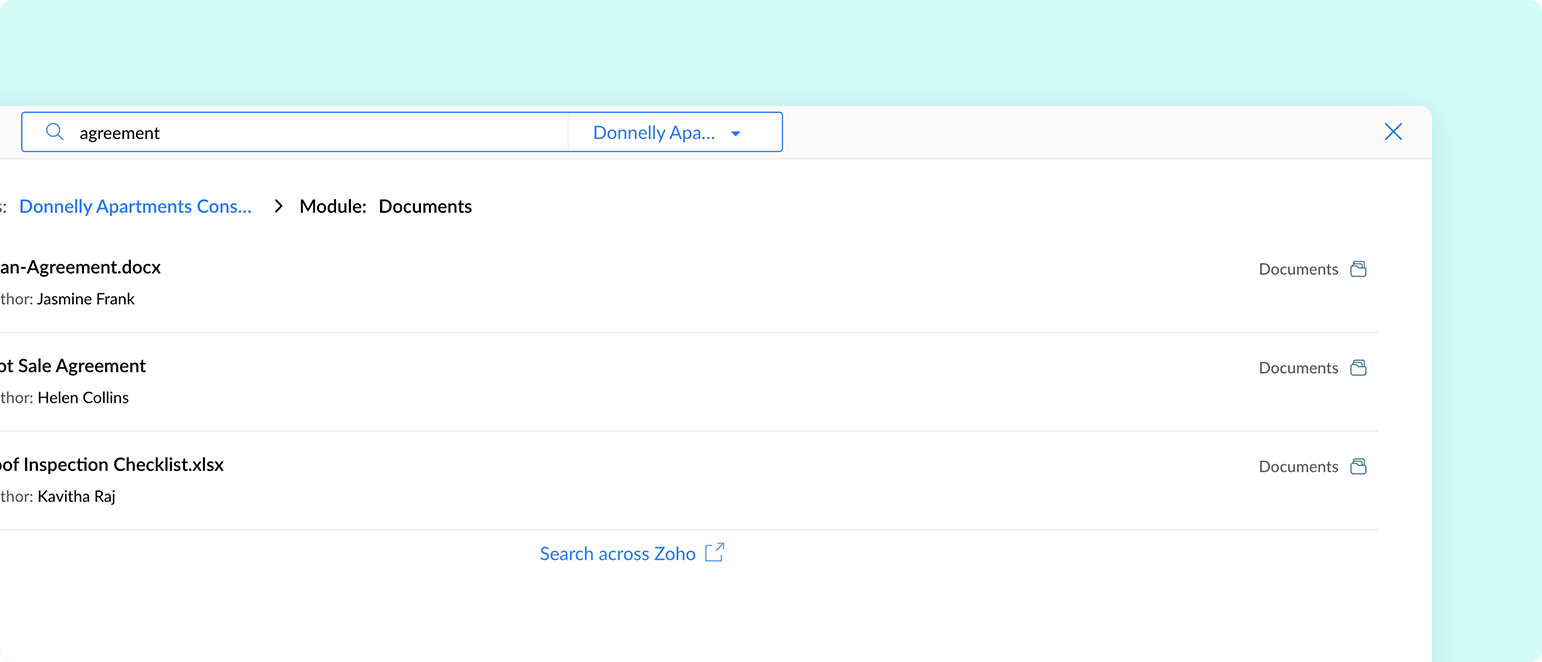Viewport: 1542px width, 662px height.
Task: Select the Documents module label in breadcrumb
Action: tap(425, 207)
